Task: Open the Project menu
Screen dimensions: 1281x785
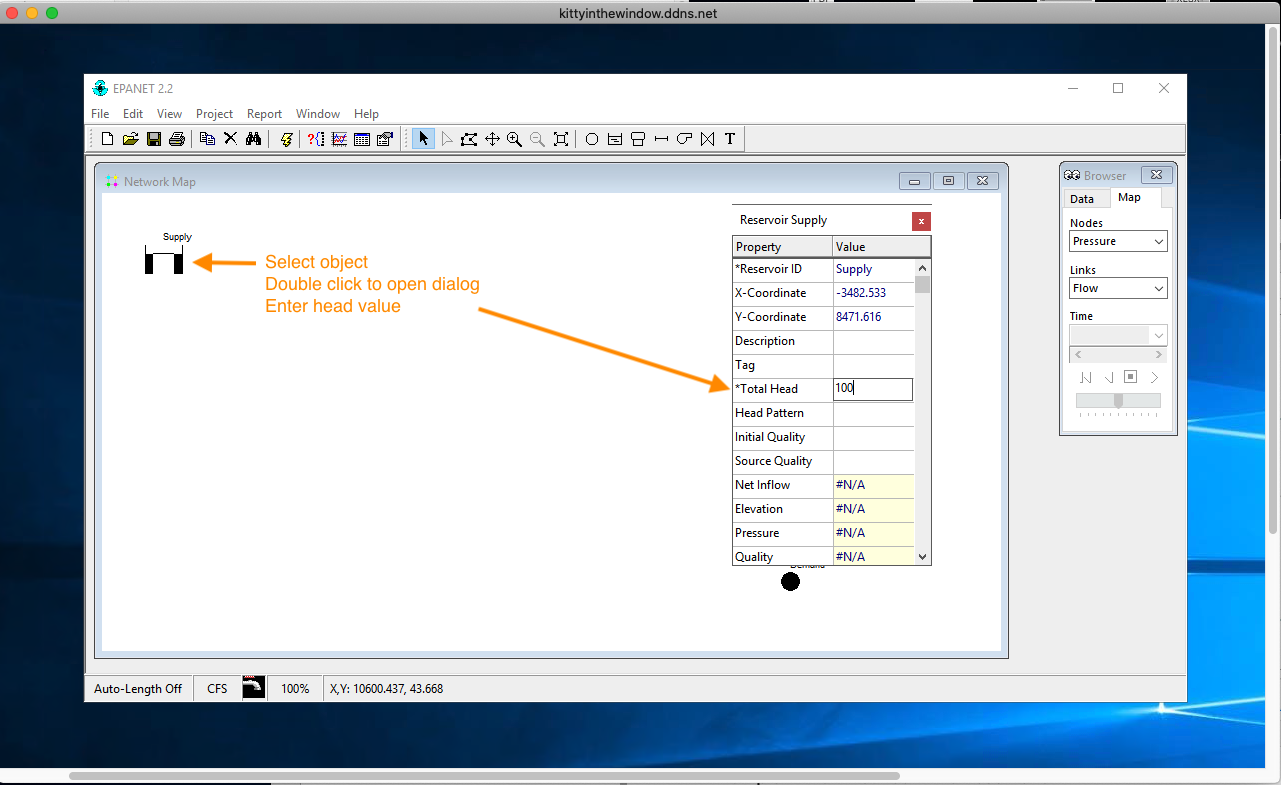Action: 214,114
